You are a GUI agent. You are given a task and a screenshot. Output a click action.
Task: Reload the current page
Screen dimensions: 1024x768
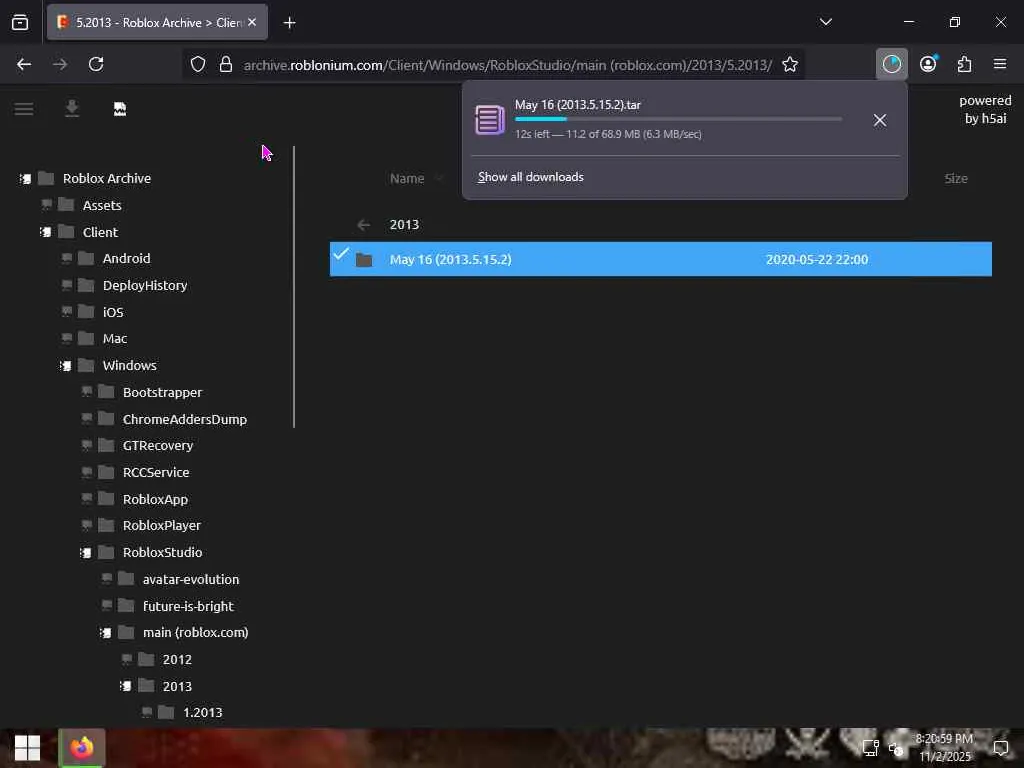pos(96,64)
